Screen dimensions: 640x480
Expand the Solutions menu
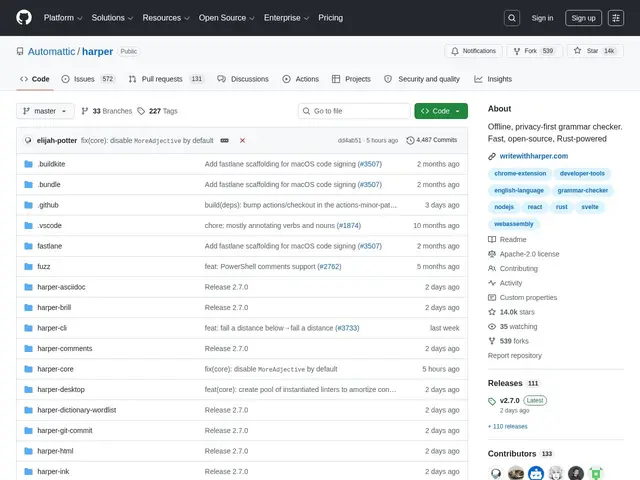click(x=112, y=18)
